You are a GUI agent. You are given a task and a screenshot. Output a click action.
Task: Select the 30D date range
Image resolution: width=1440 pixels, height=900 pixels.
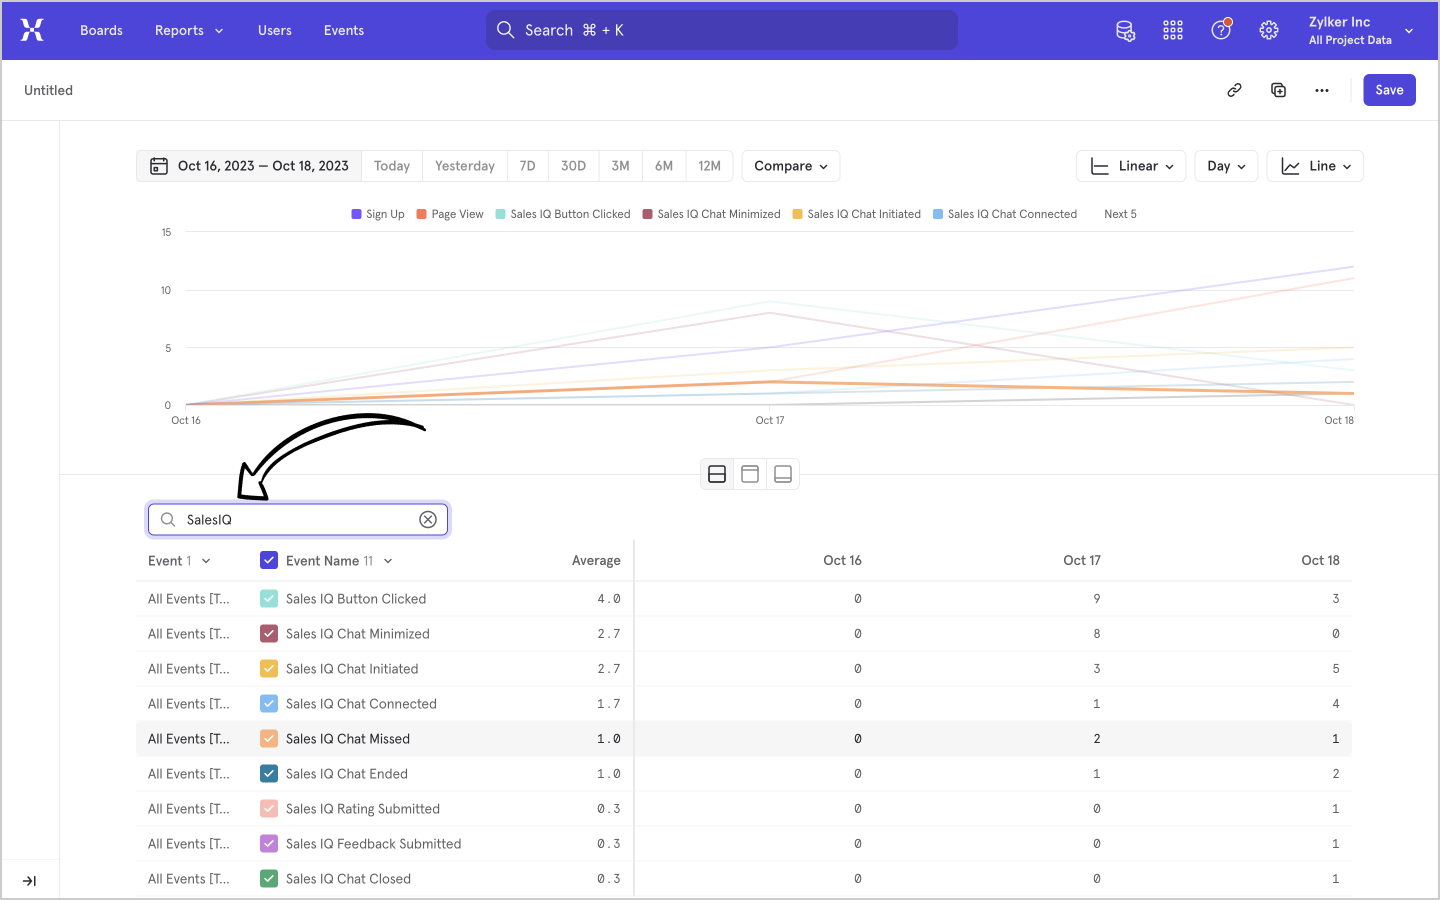573,166
